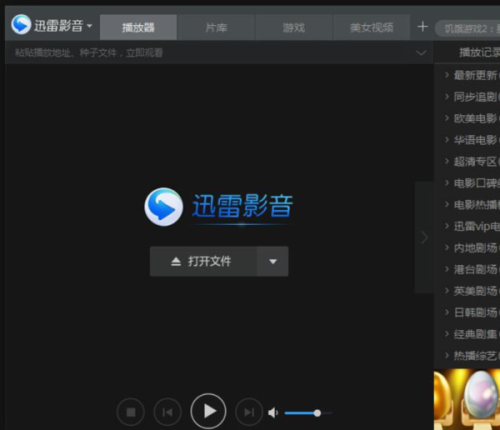Open the 游戏 tab

[x=294, y=27]
